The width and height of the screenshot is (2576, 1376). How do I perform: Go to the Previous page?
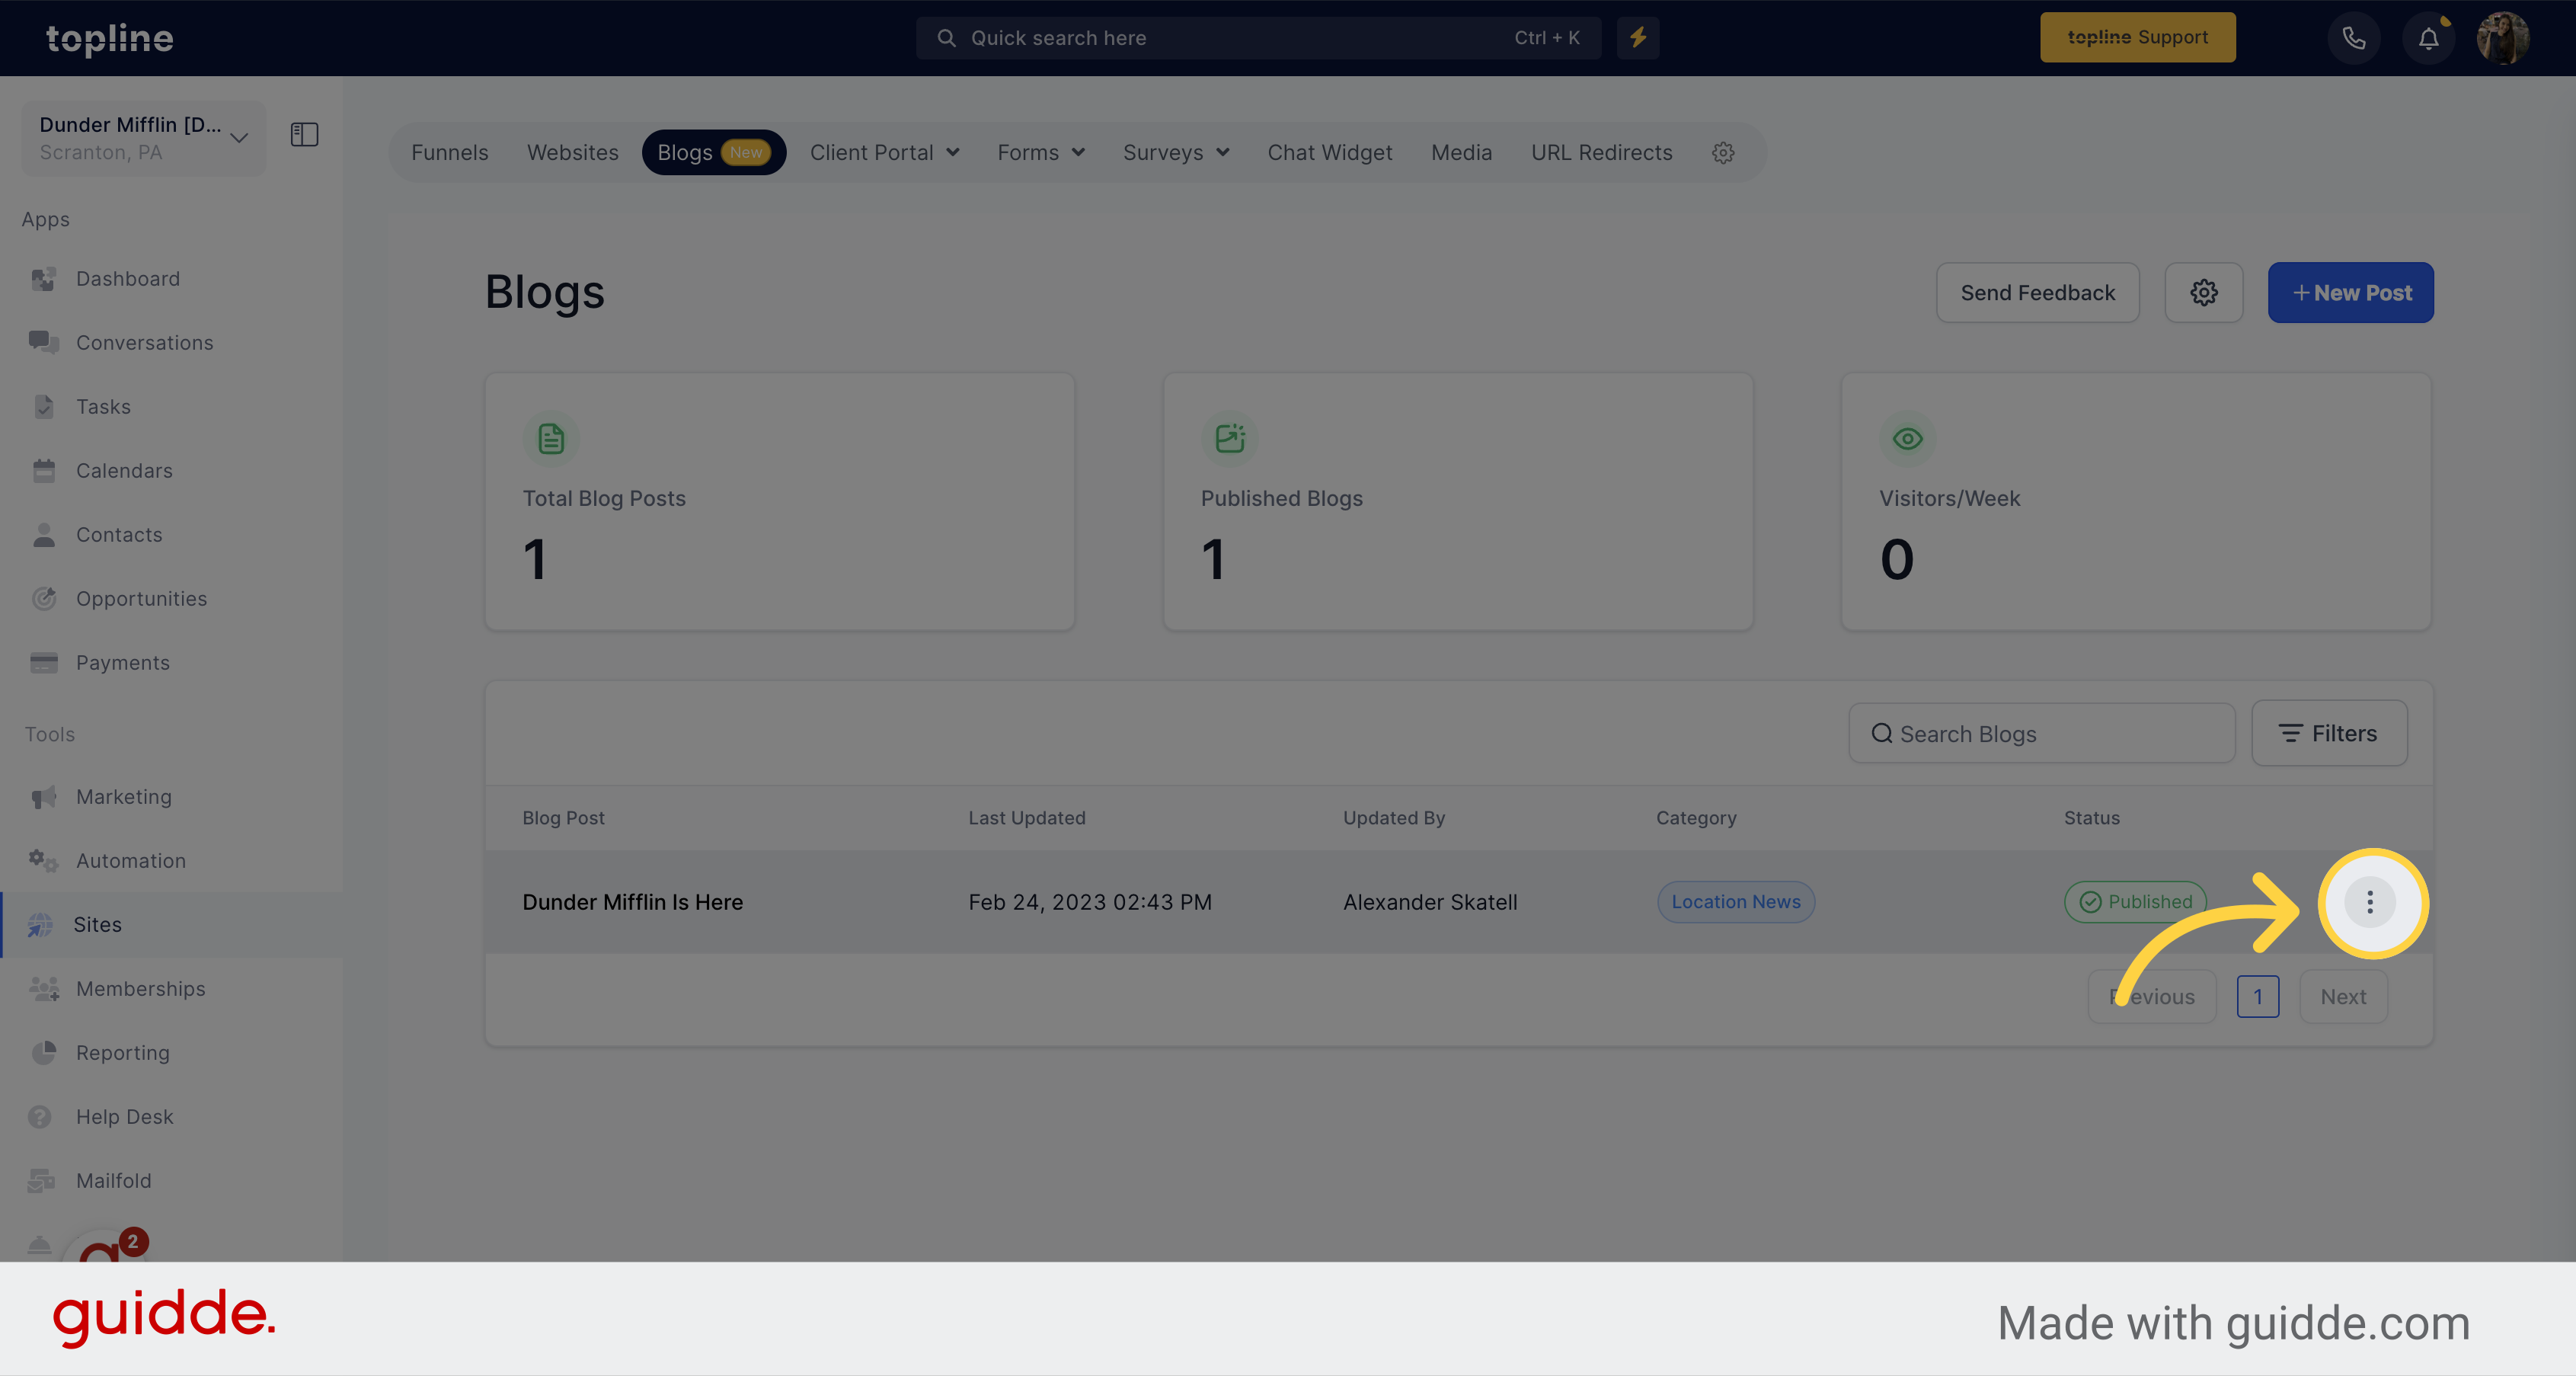coord(2151,997)
